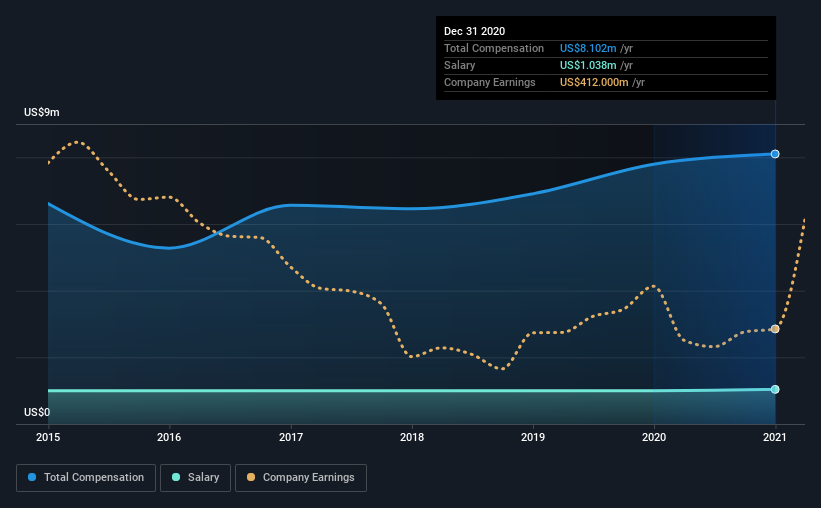Click the Salary tooltip row label
This screenshot has height=508, width=821.
pyautogui.click(x=460, y=65)
